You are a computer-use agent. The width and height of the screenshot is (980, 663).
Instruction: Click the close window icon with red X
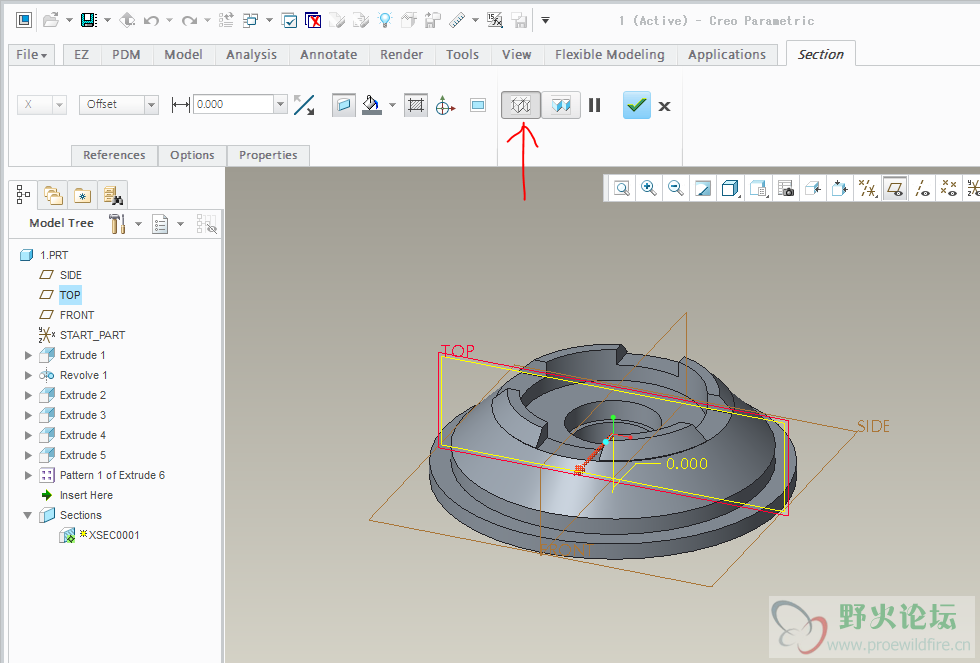313,21
